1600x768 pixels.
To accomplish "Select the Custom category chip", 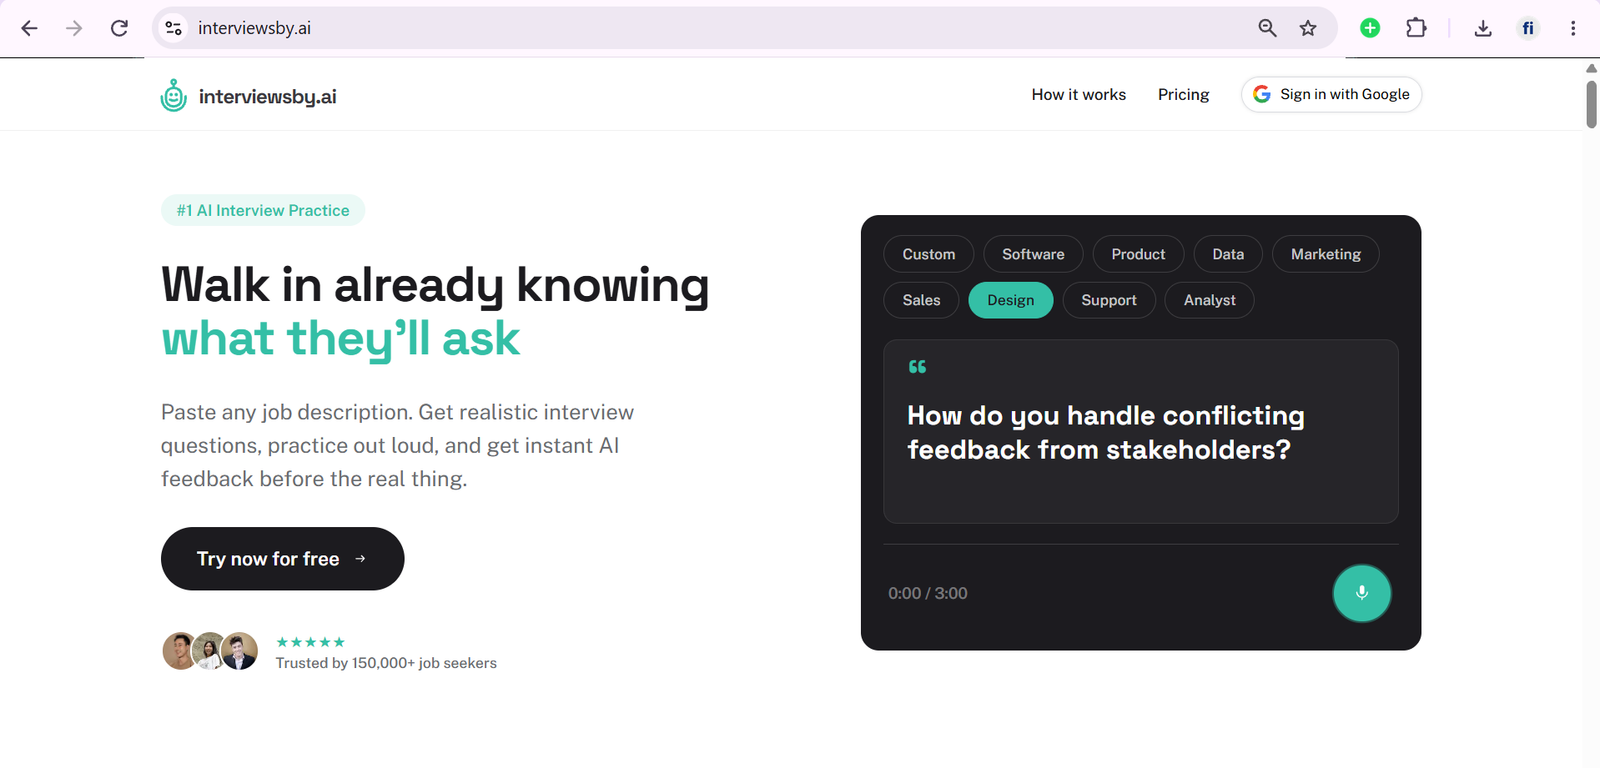I will (929, 254).
